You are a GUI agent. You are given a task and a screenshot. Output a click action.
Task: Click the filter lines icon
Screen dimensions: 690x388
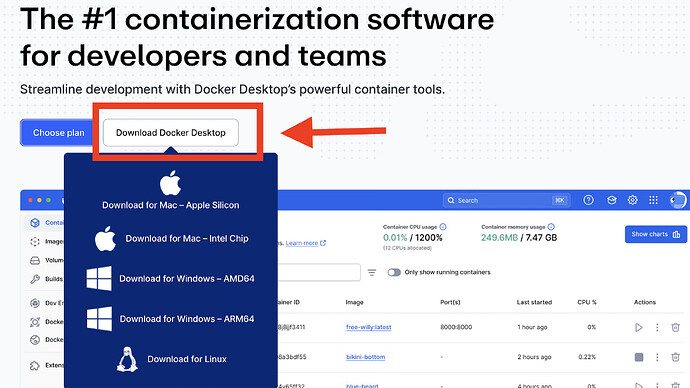tap(372, 273)
